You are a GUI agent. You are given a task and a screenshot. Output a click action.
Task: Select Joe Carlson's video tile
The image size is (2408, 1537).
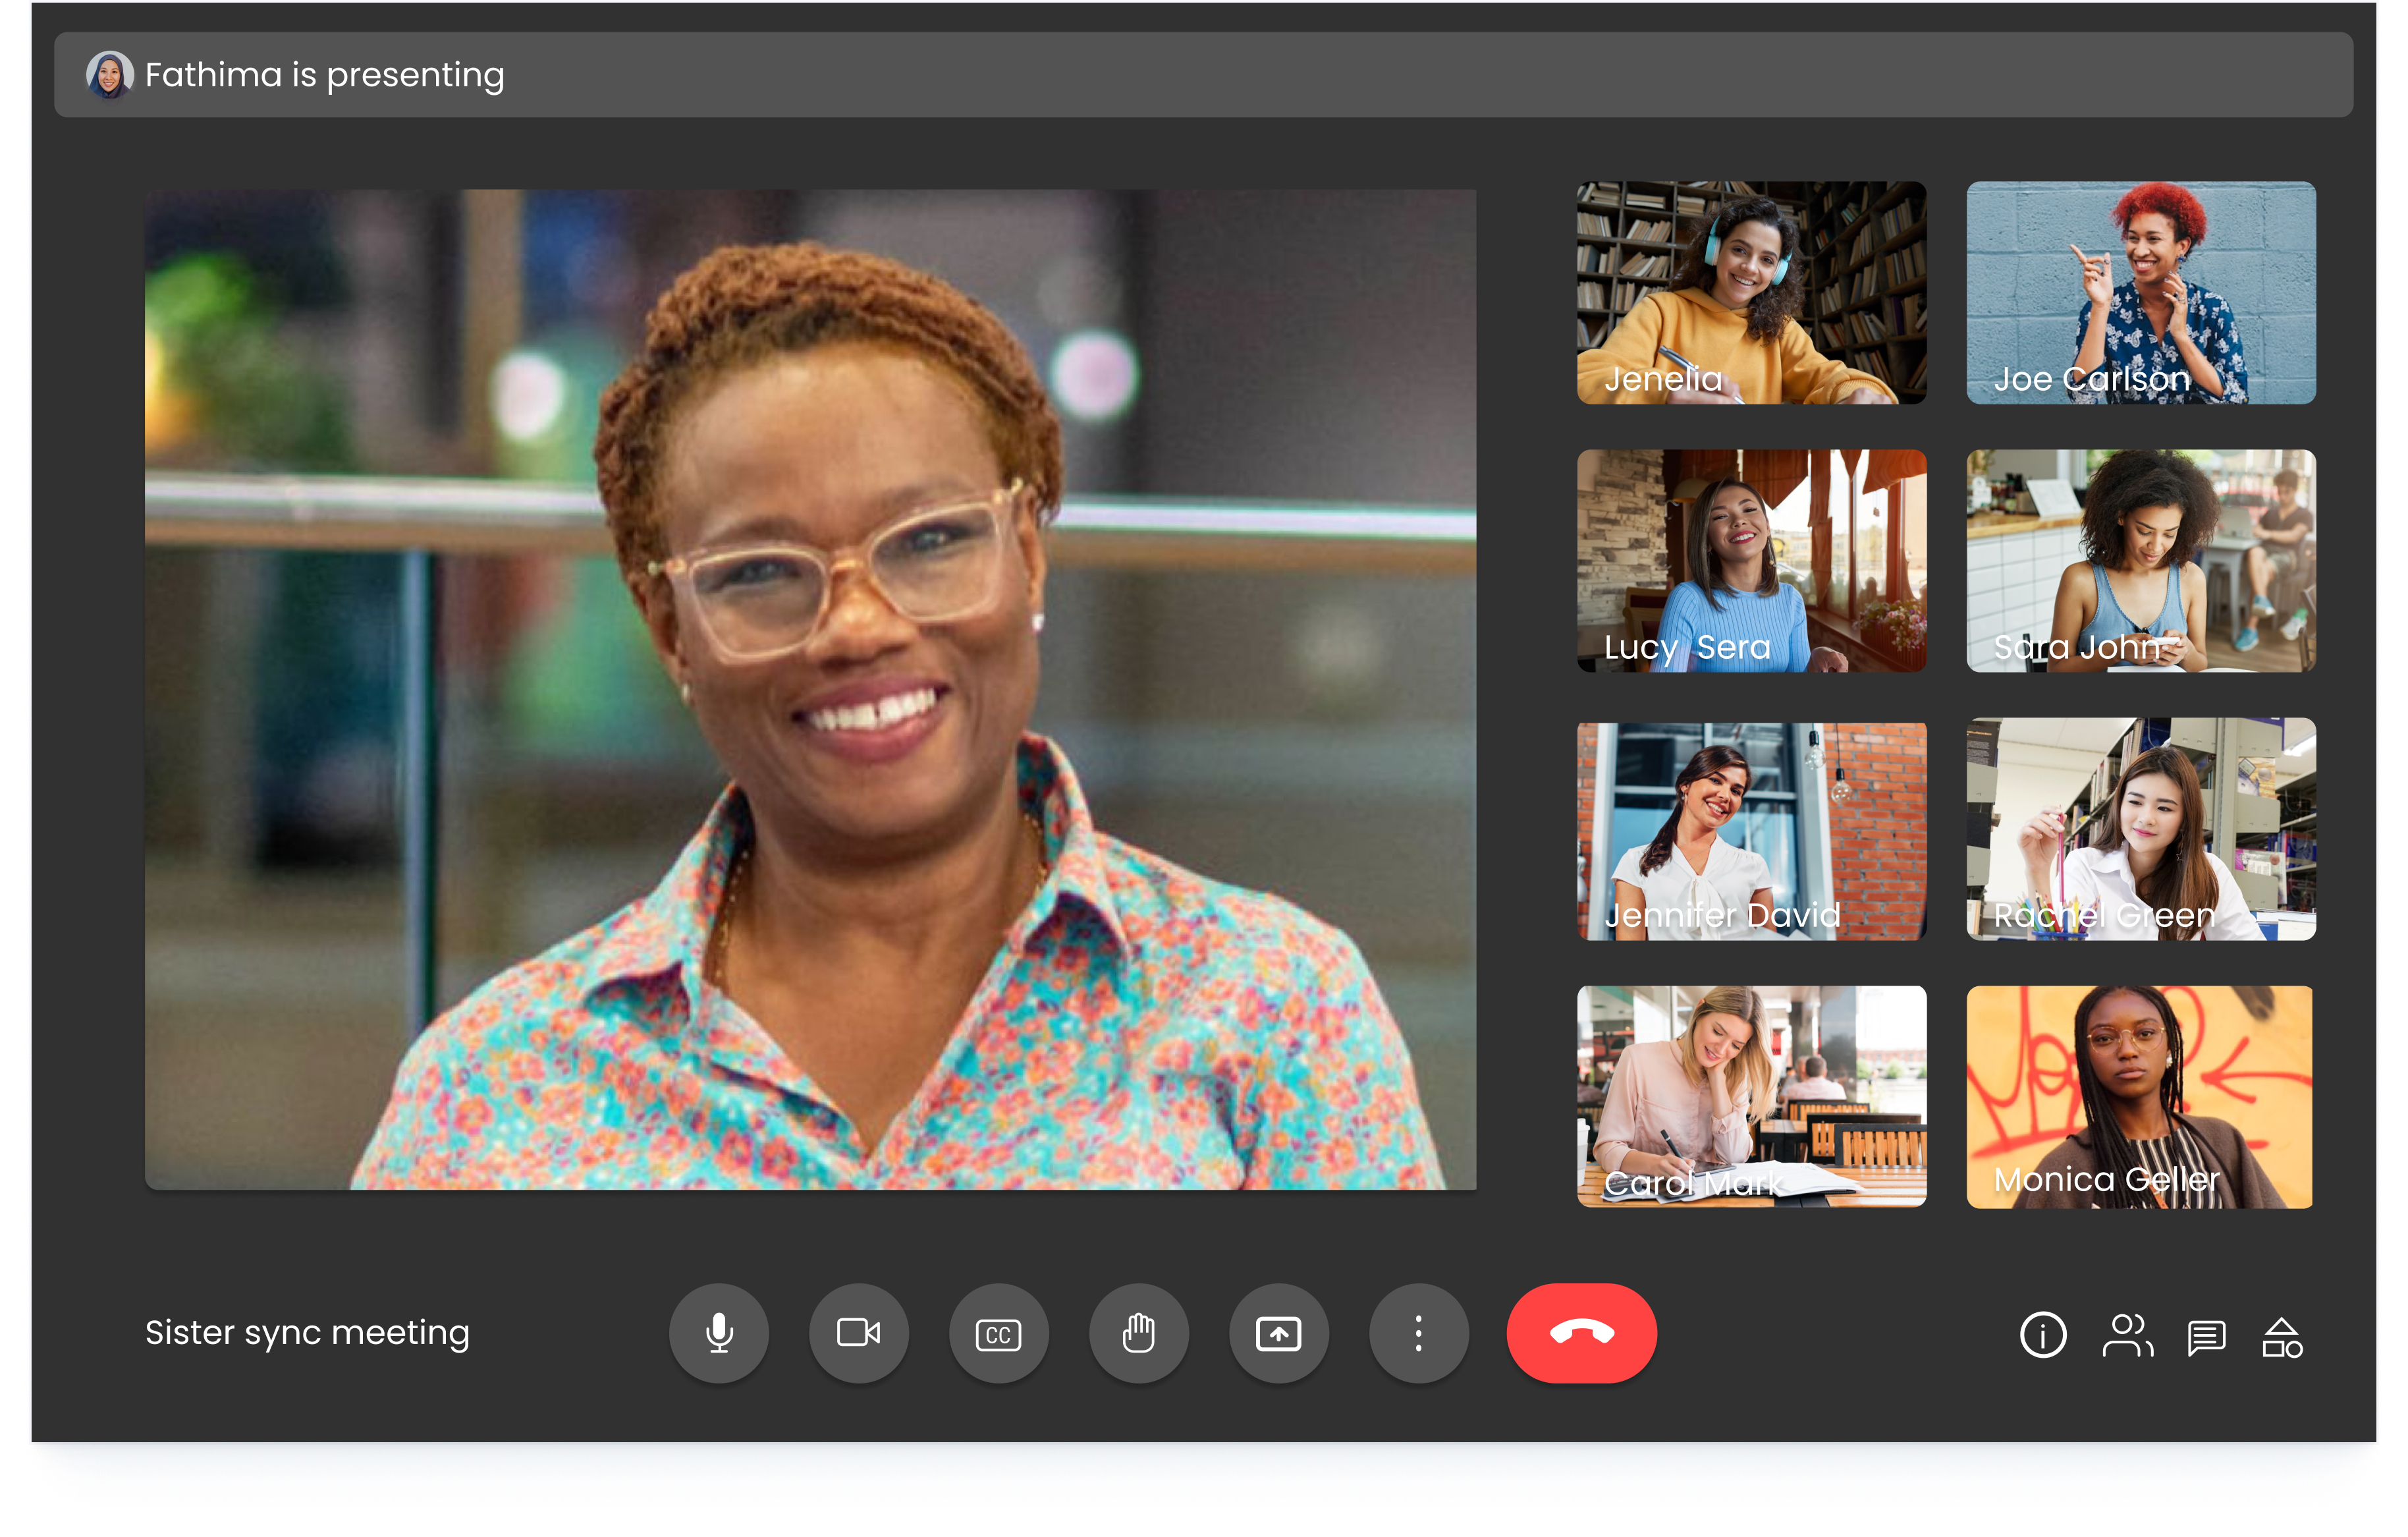tap(2140, 292)
